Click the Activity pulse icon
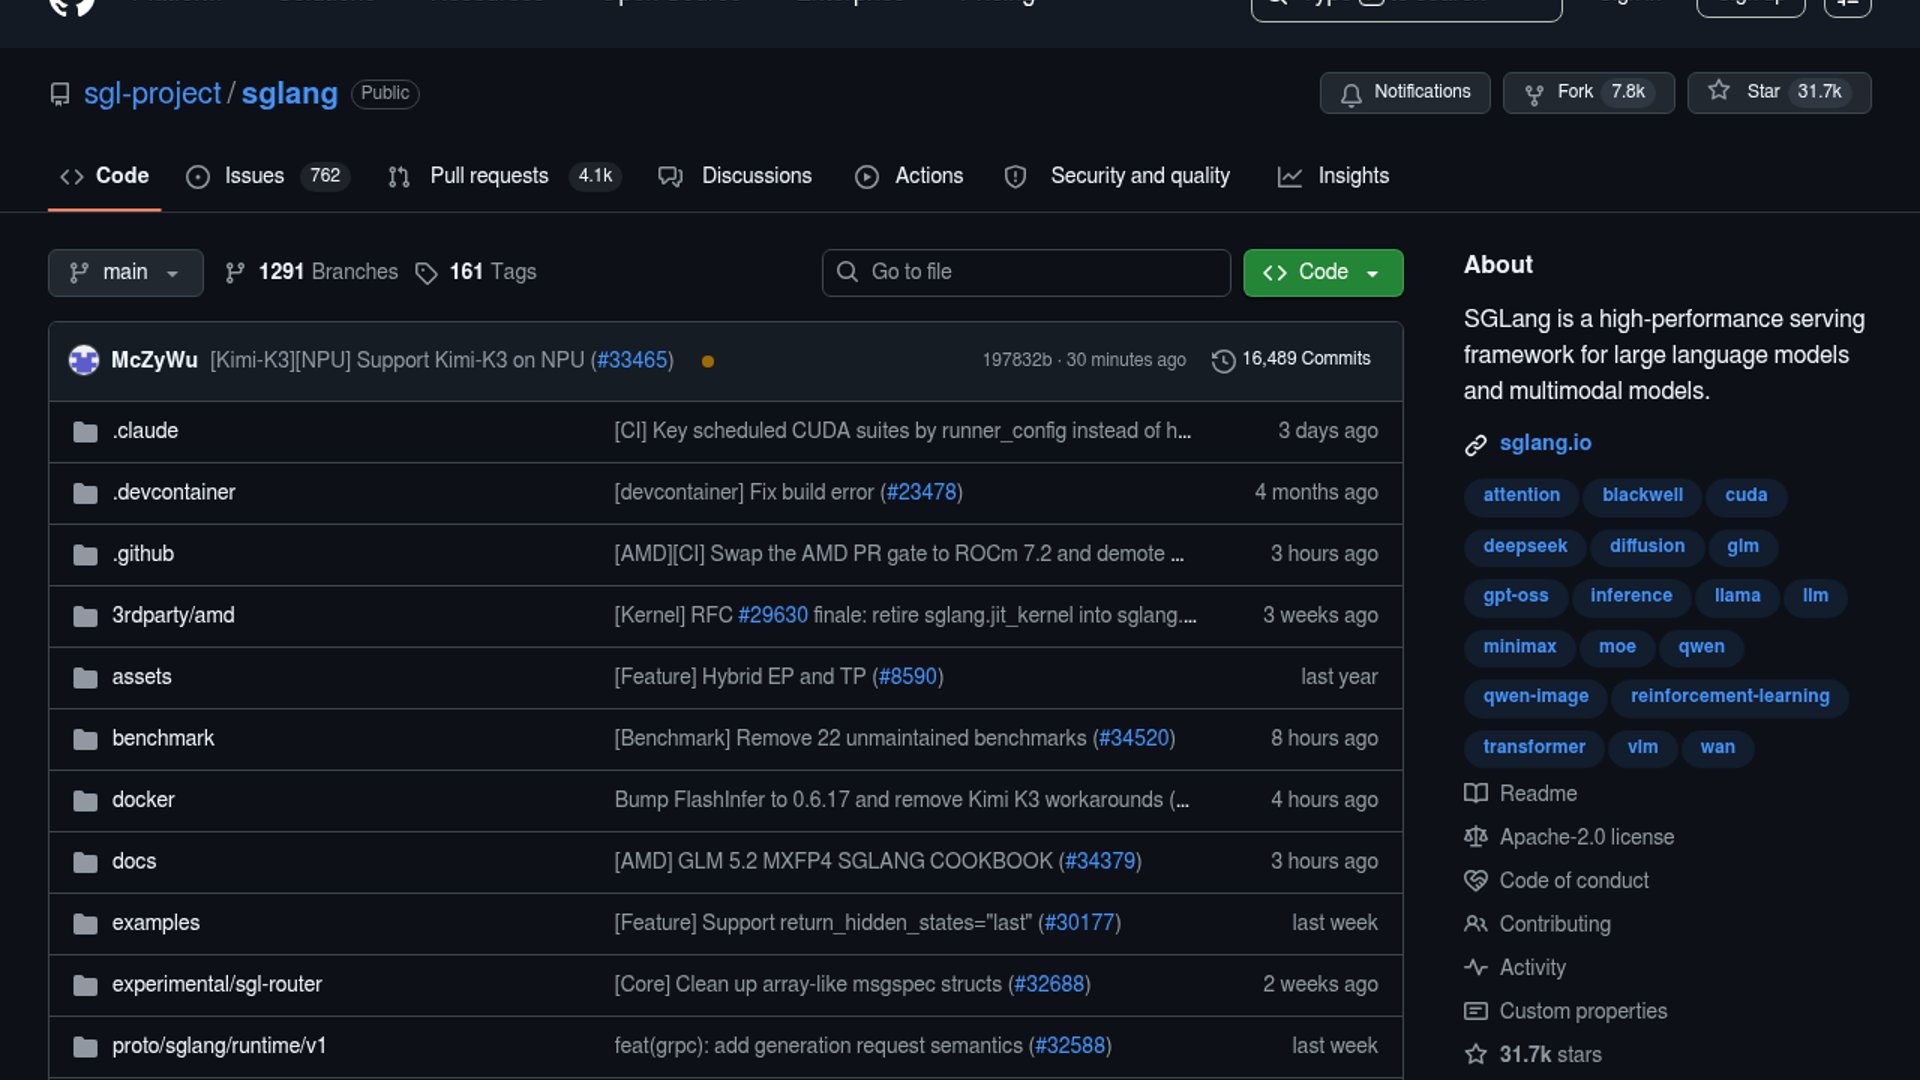This screenshot has height=1080, width=1920. pos(1476,968)
